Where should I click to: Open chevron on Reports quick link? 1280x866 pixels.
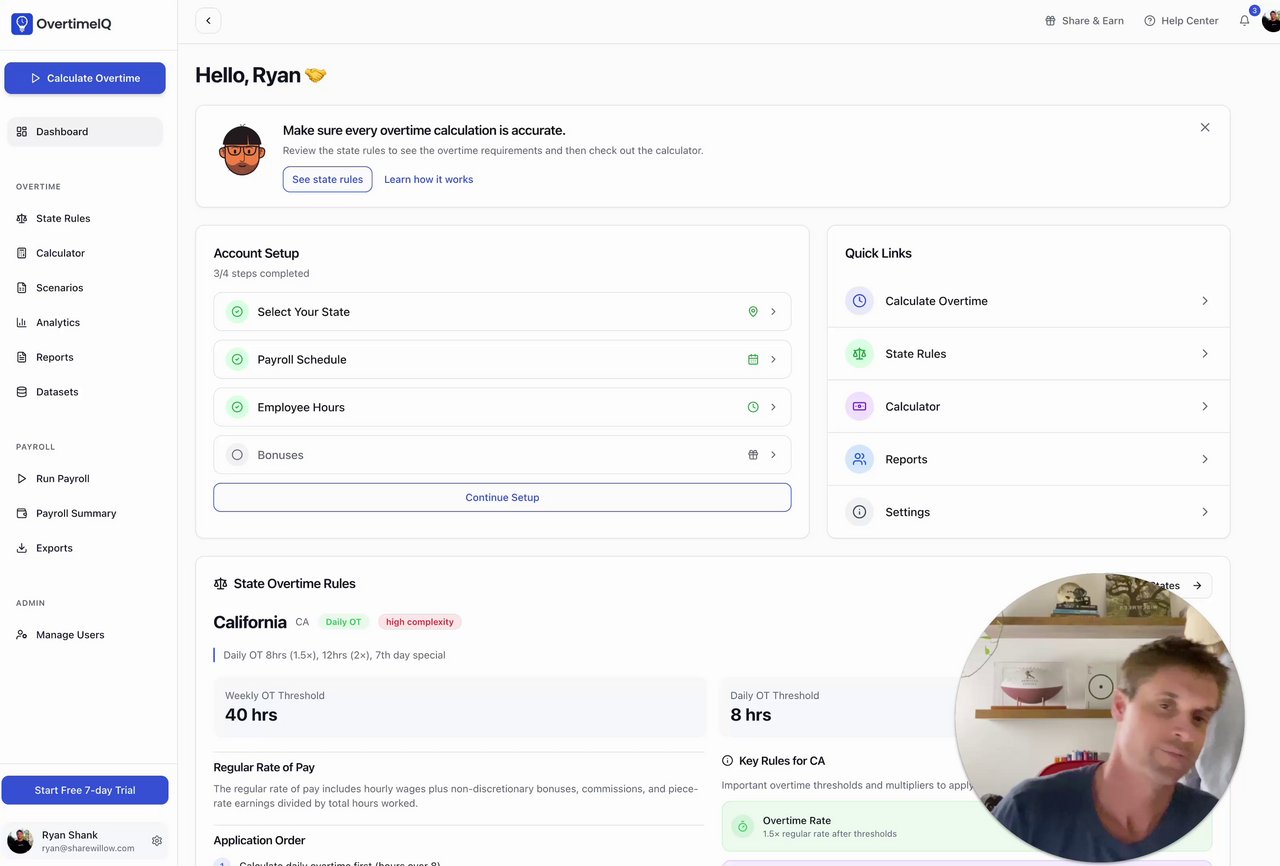coord(1205,459)
